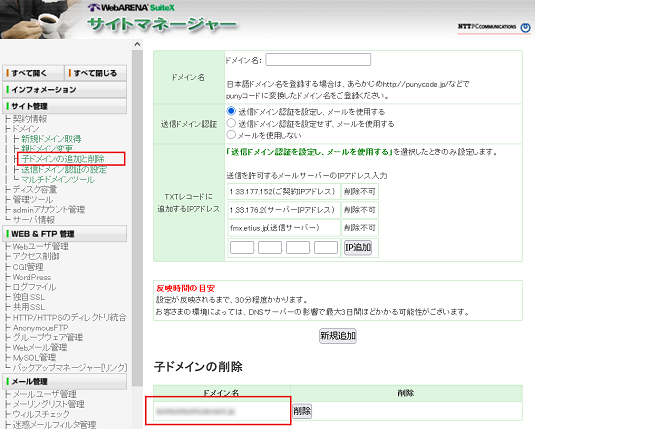The height and width of the screenshot is (429, 650).
Task: Open メーリングリスト管理 in the sidebar
Action: pyautogui.click(x=49, y=404)
